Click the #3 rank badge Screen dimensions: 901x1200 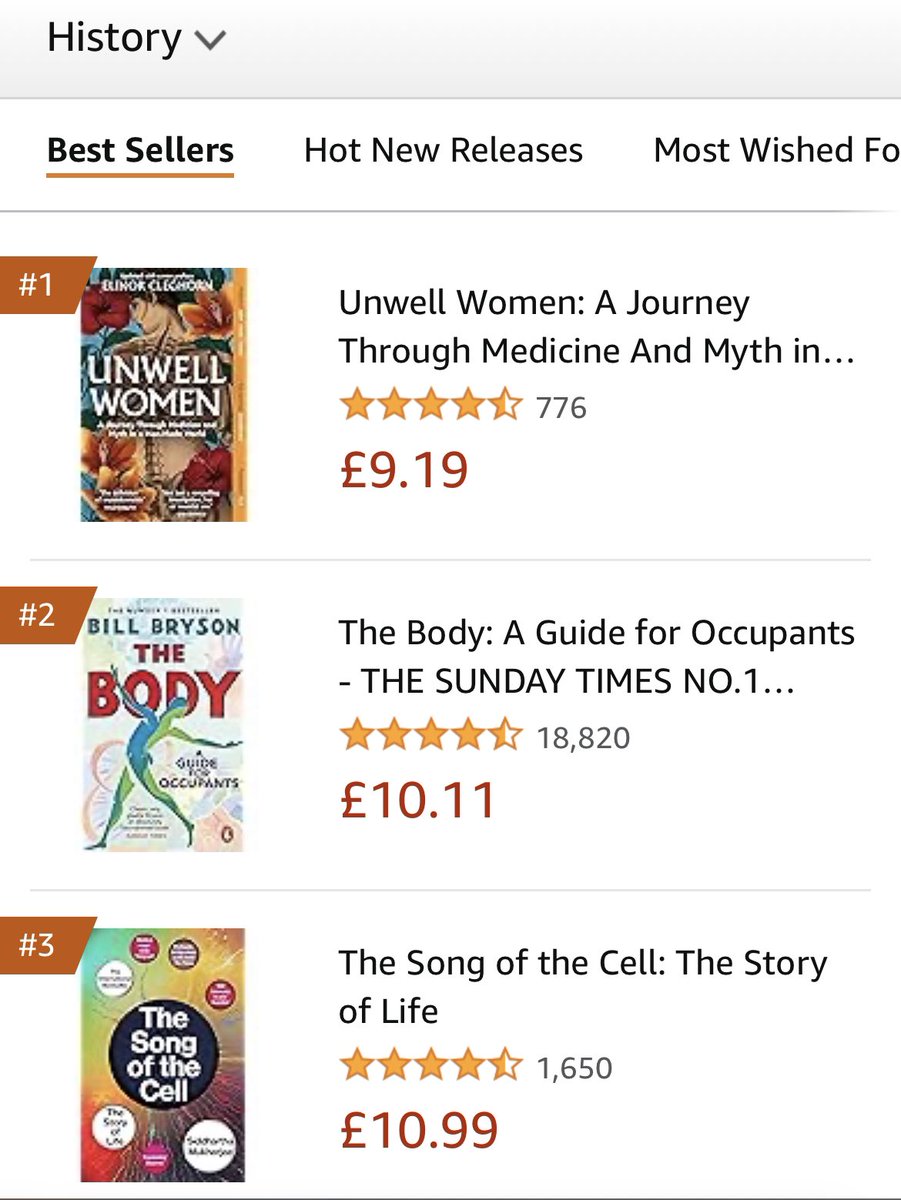40,944
